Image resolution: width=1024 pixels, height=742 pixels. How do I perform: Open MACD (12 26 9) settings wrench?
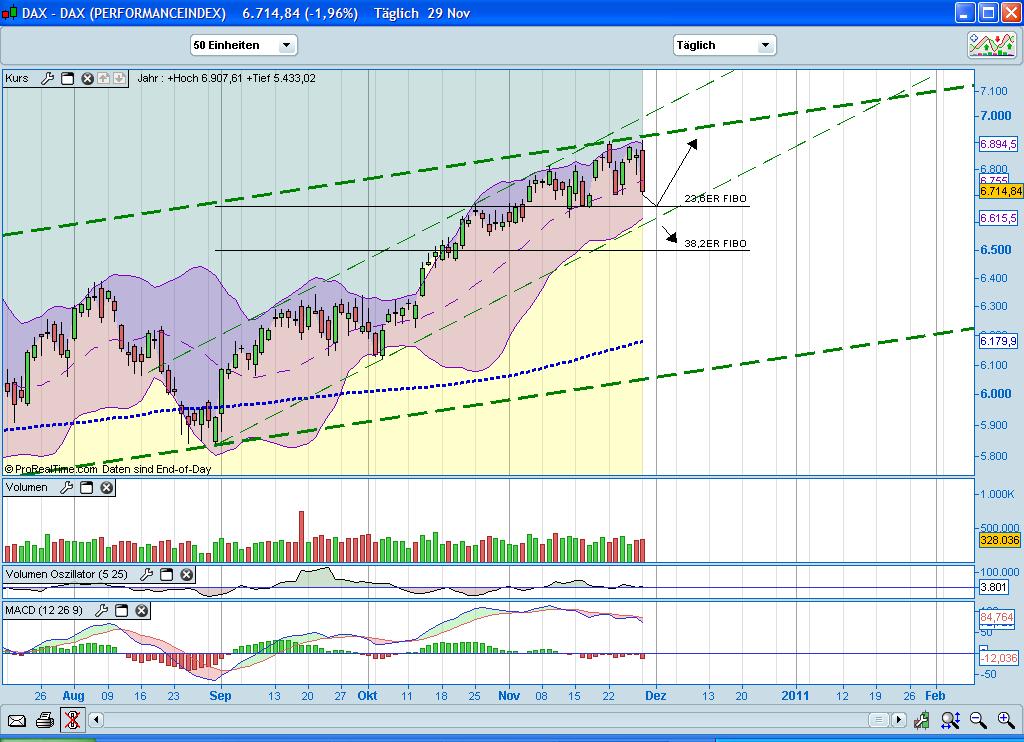click(x=103, y=611)
